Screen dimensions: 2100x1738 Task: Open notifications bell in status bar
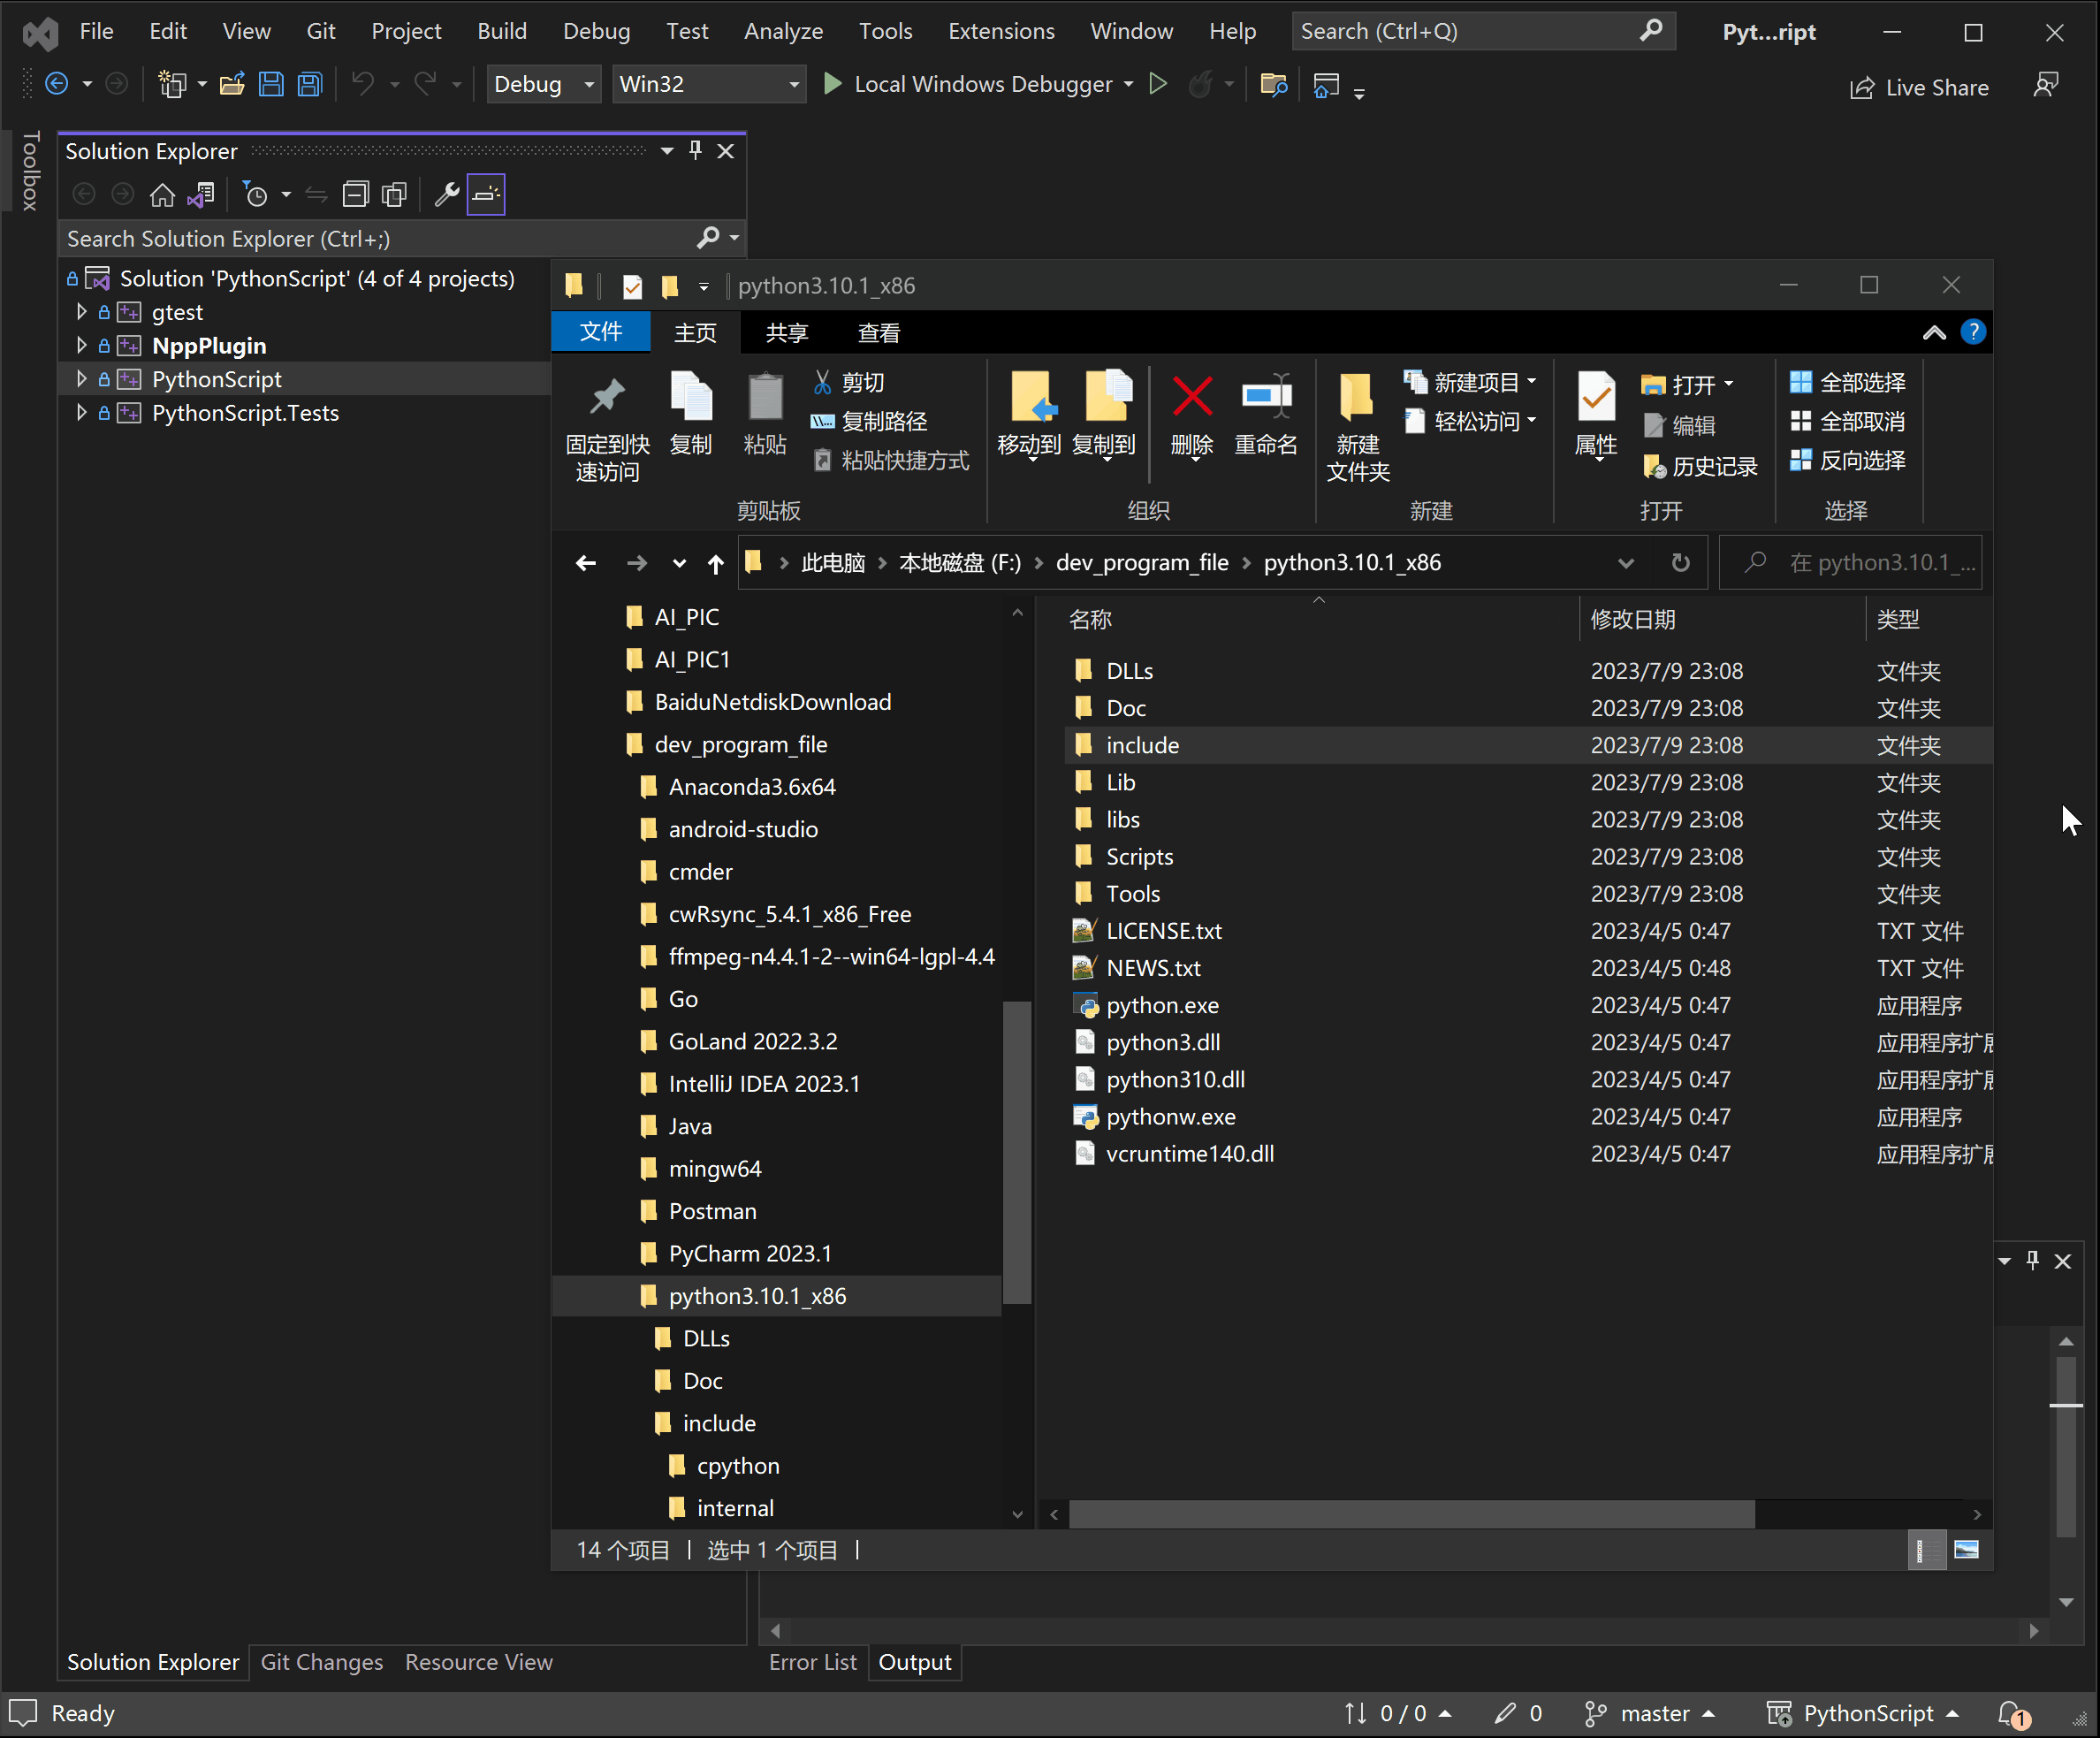[x=2011, y=1714]
